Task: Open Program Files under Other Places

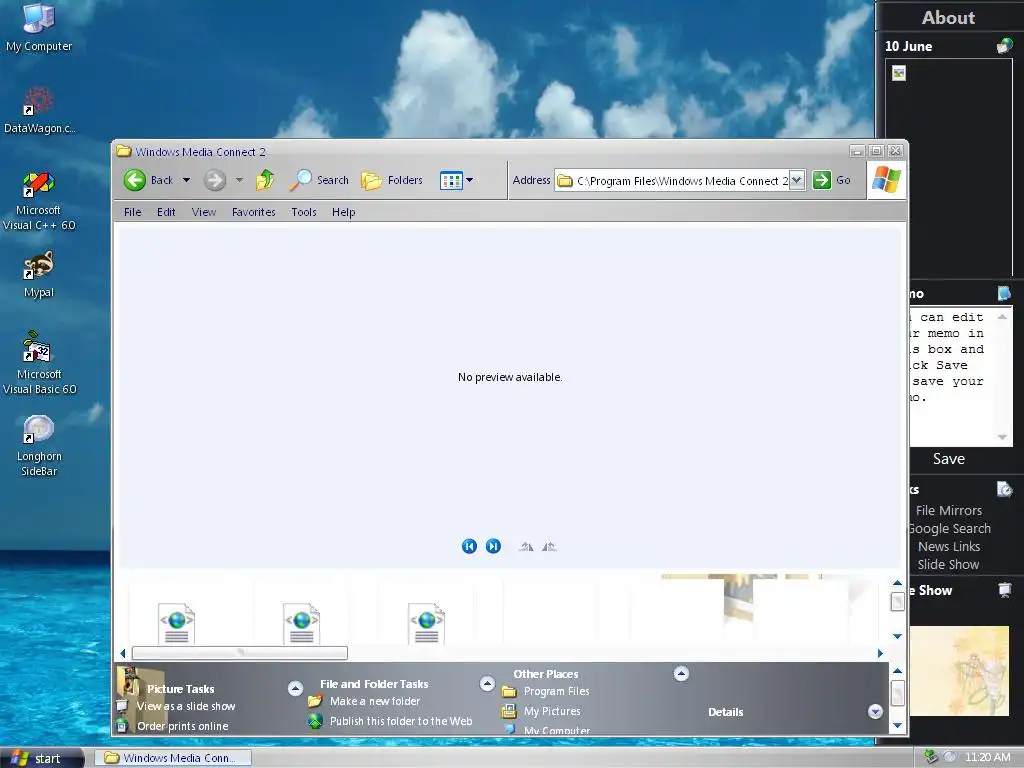Action: (x=556, y=691)
